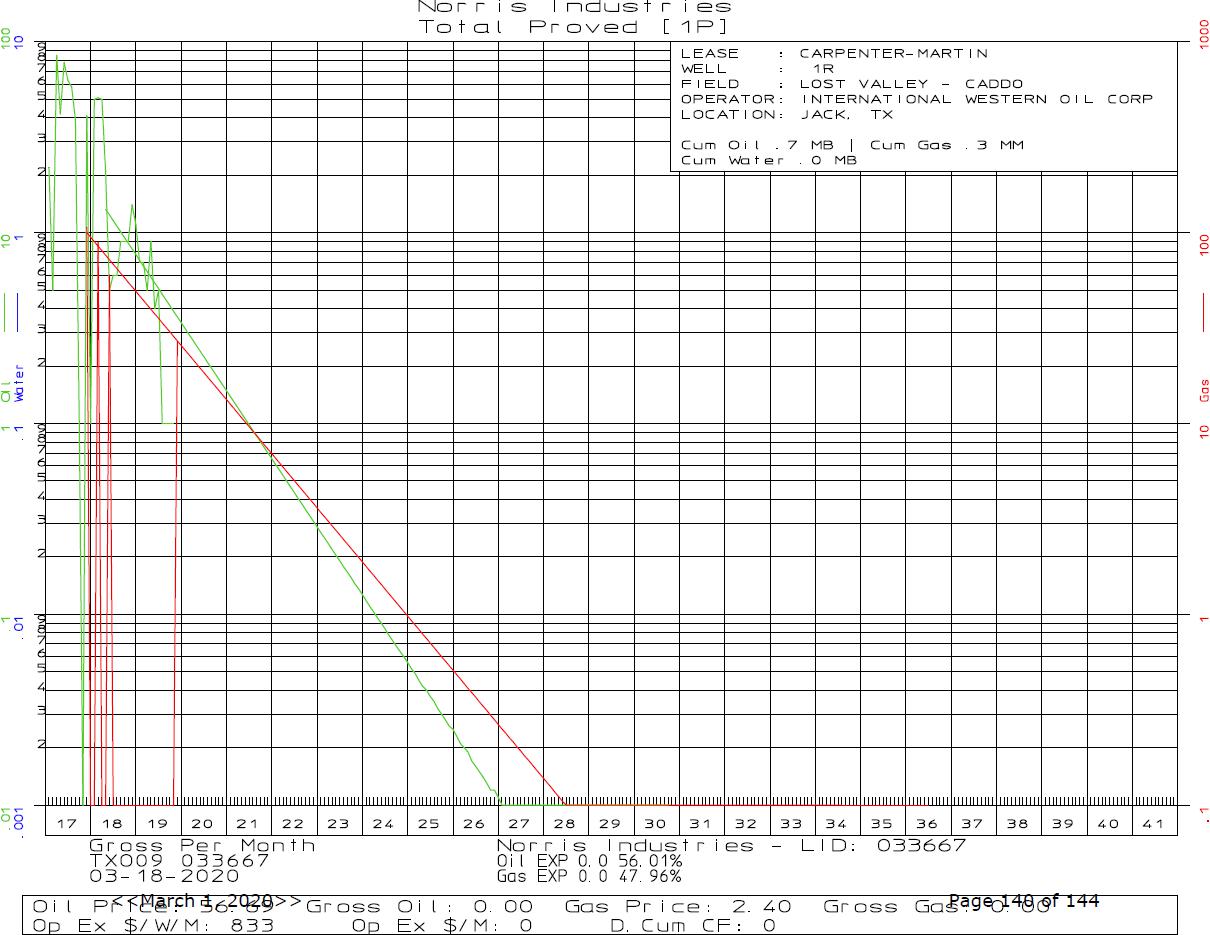Click the year 28 label on the time axis
1210x935 pixels.
click(x=565, y=823)
